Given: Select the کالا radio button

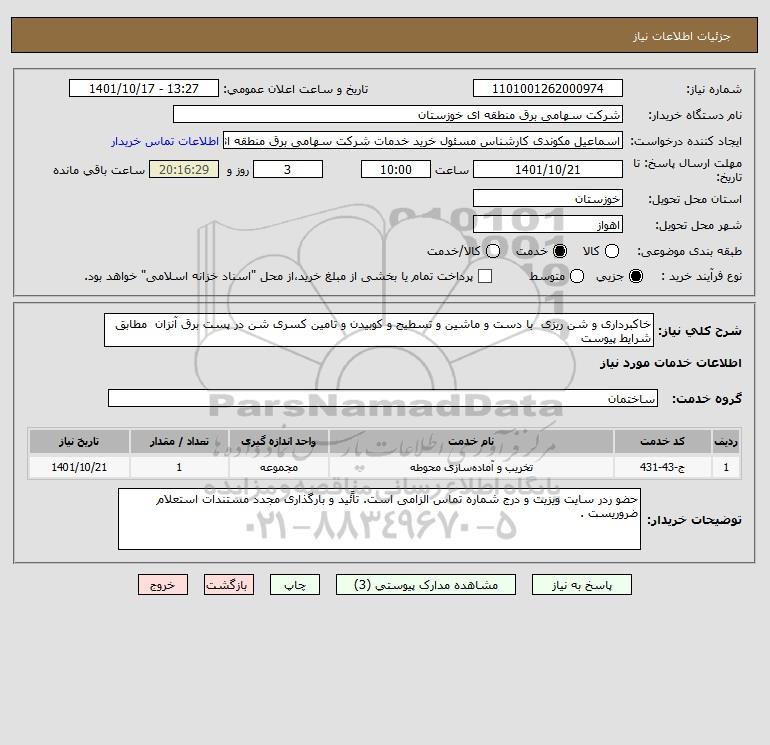Looking at the screenshot, I should pos(611,251).
